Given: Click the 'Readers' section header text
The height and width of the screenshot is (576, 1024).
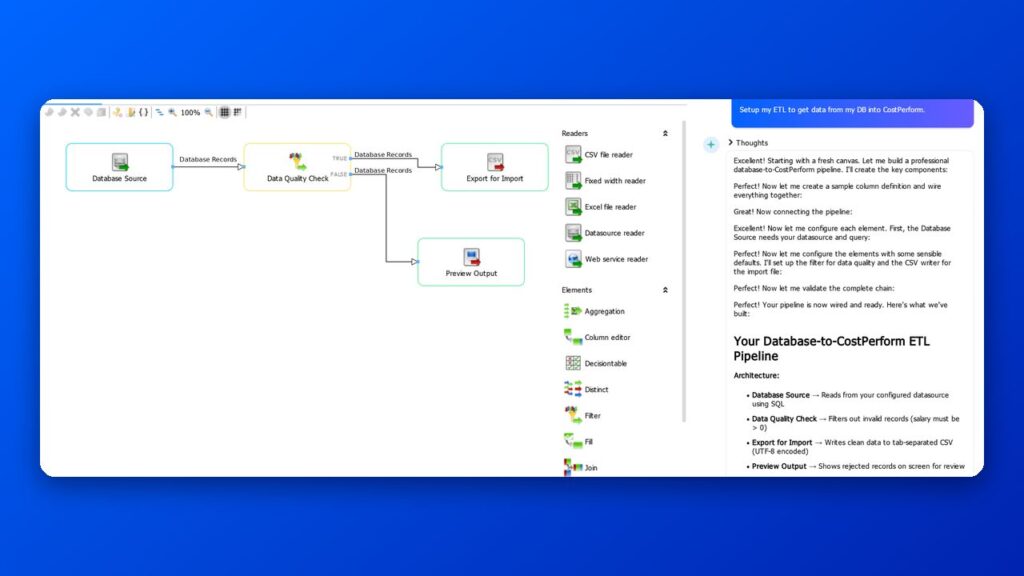Looking at the screenshot, I should click(575, 133).
